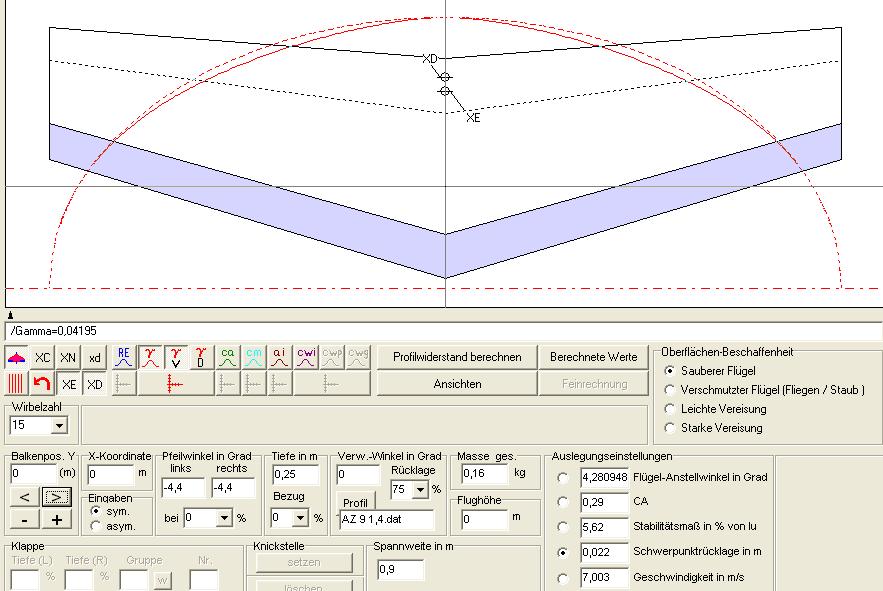Open Berechnete Werte
This screenshot has width=883, height=591.
(x=594, y=357)
